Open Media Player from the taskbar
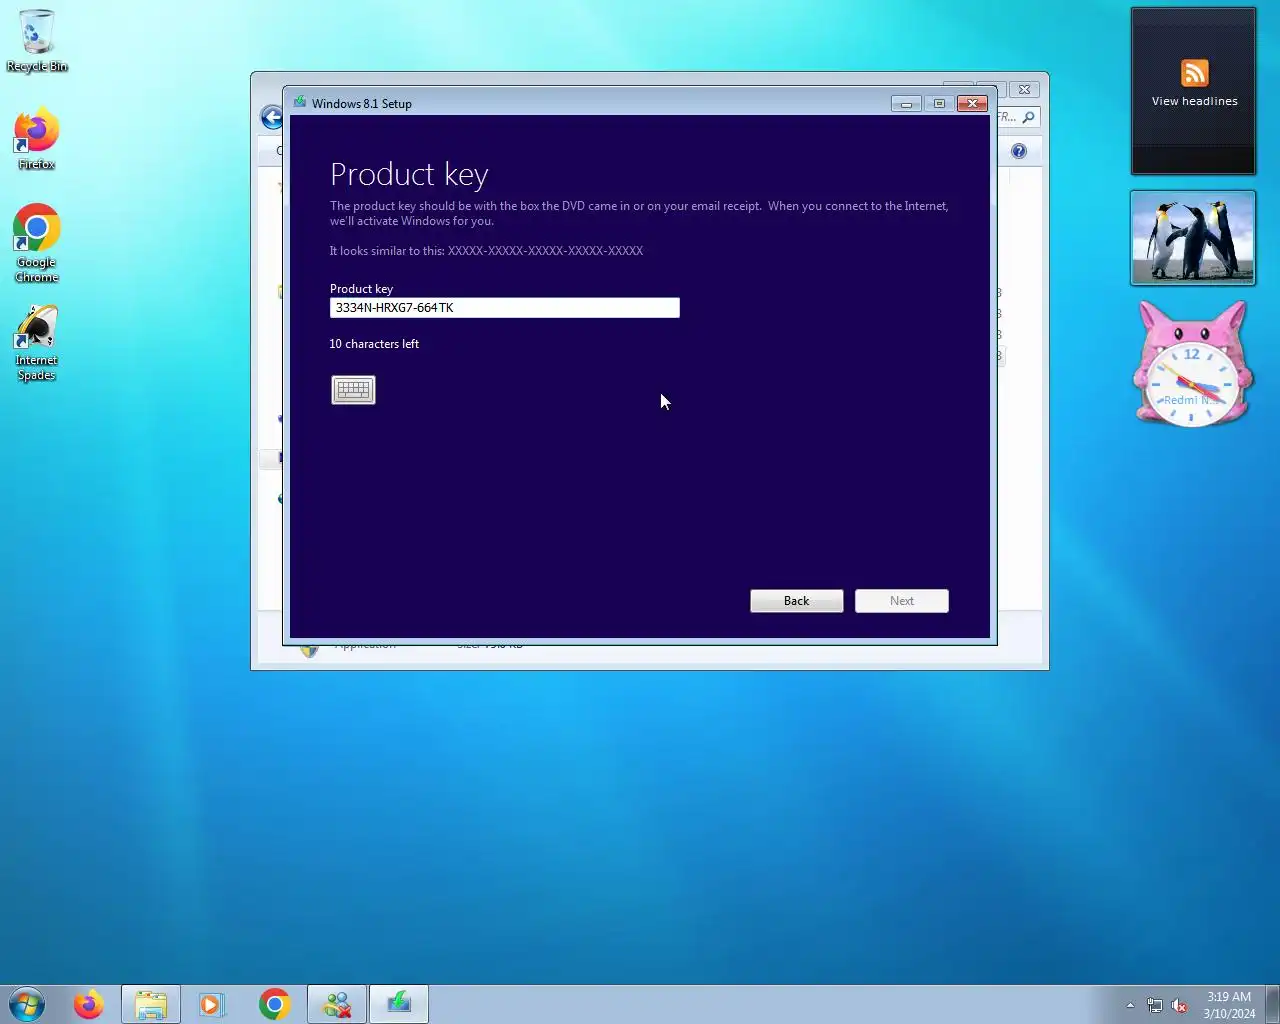 pos(212,1004)
